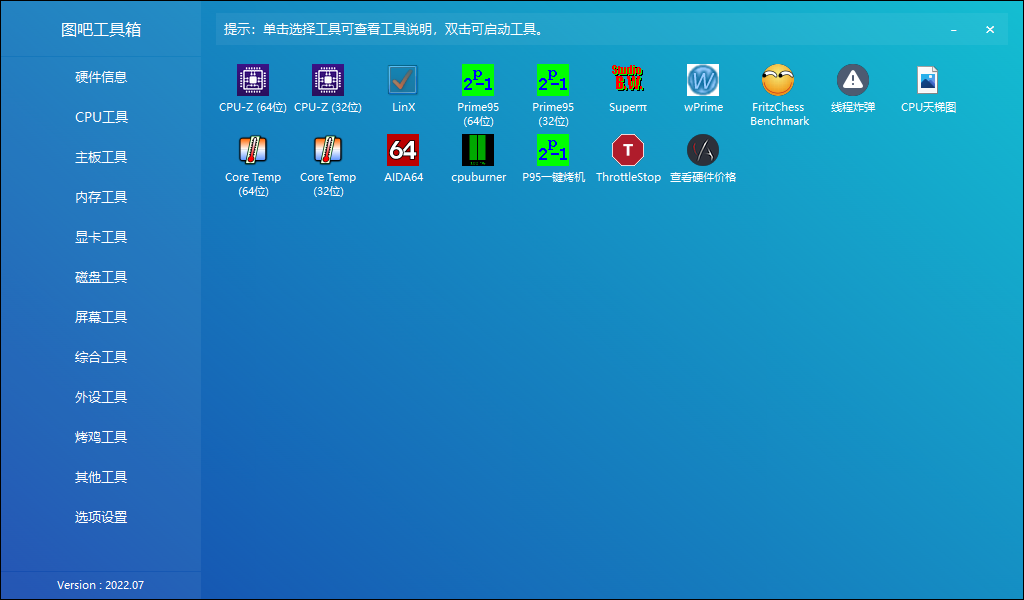This screenshot has width=1024, height=600.
Task: Click the 图吧工具箱 title text
Action: pyautogui.click(x=101, y=30)
